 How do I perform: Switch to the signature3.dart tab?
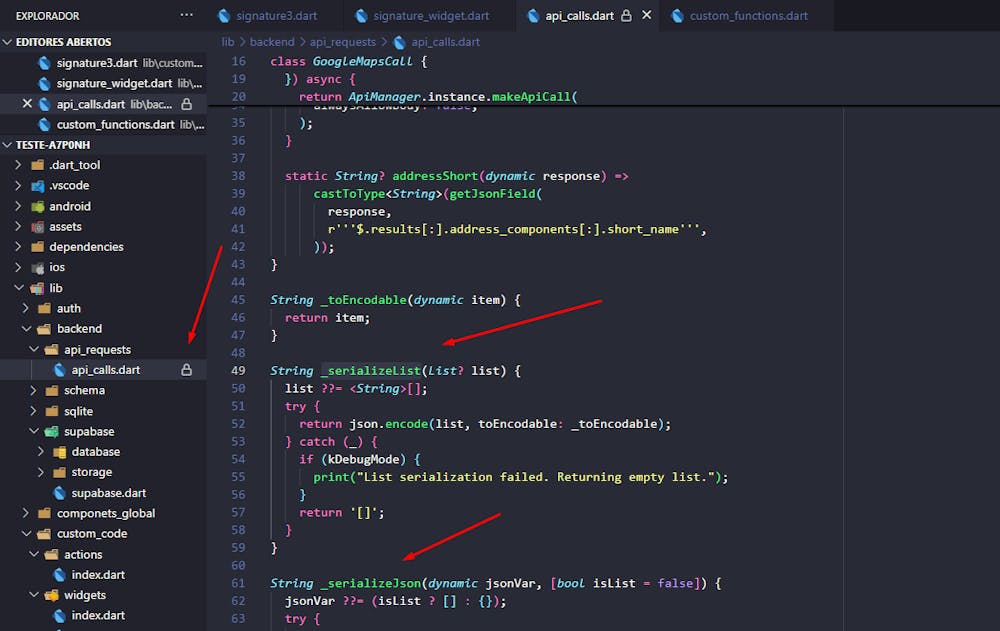[274, 16]
